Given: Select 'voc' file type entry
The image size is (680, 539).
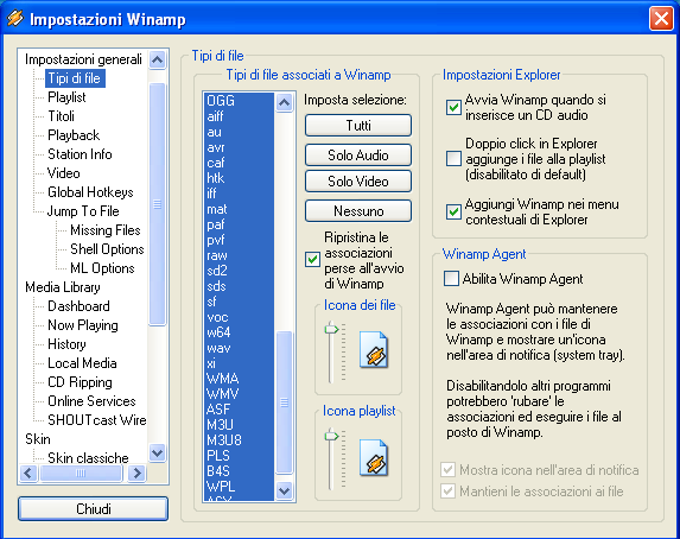Looking at the screenshot, I should pos(239,317).
